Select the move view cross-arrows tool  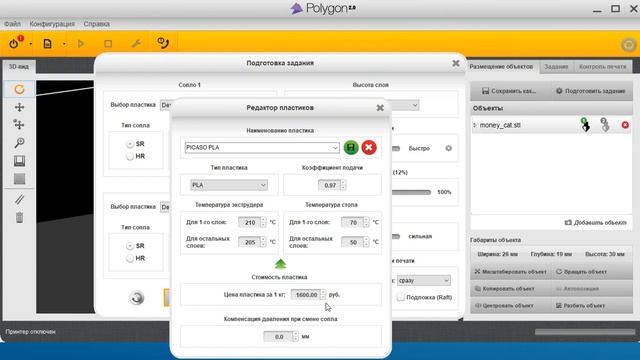point(19,107)
